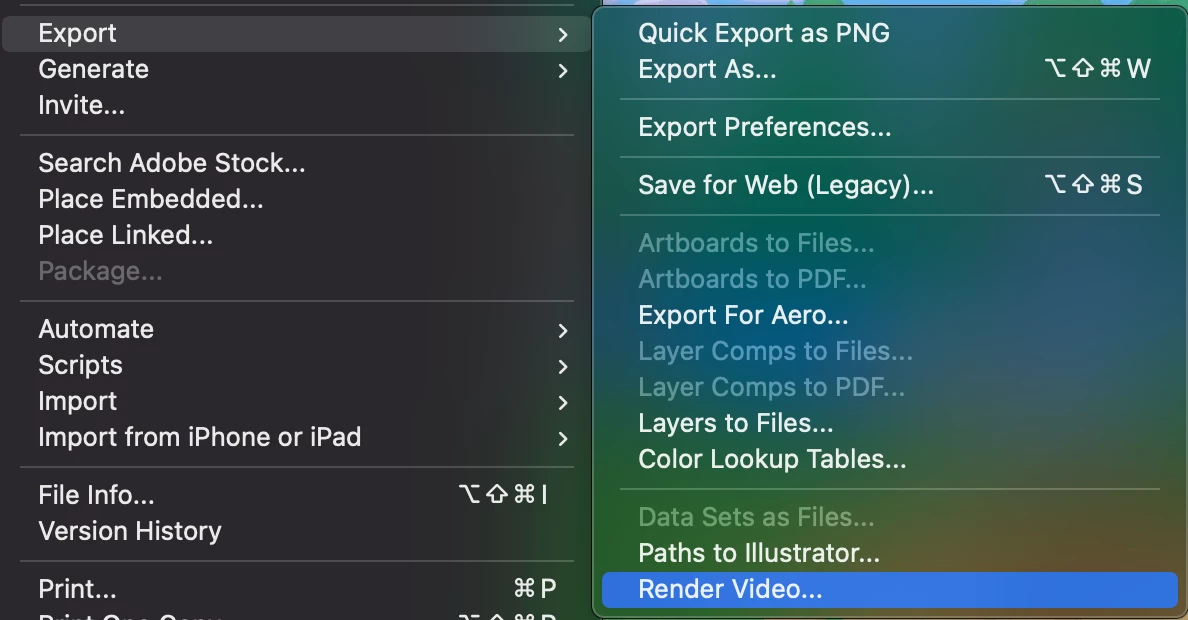The height and width of the screenshot is (620, 1188).
Task: Choose Paths to Illustrator...
Action: (889, 553)
